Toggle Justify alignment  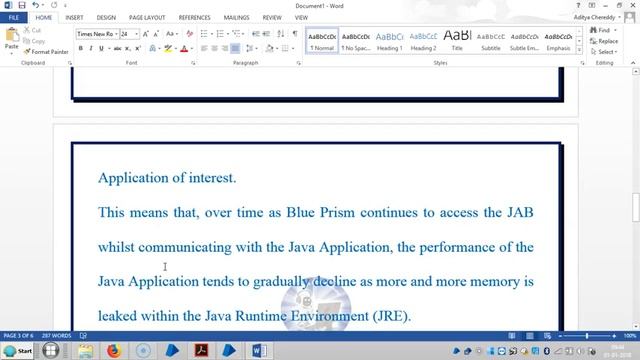tap(235, 49)
